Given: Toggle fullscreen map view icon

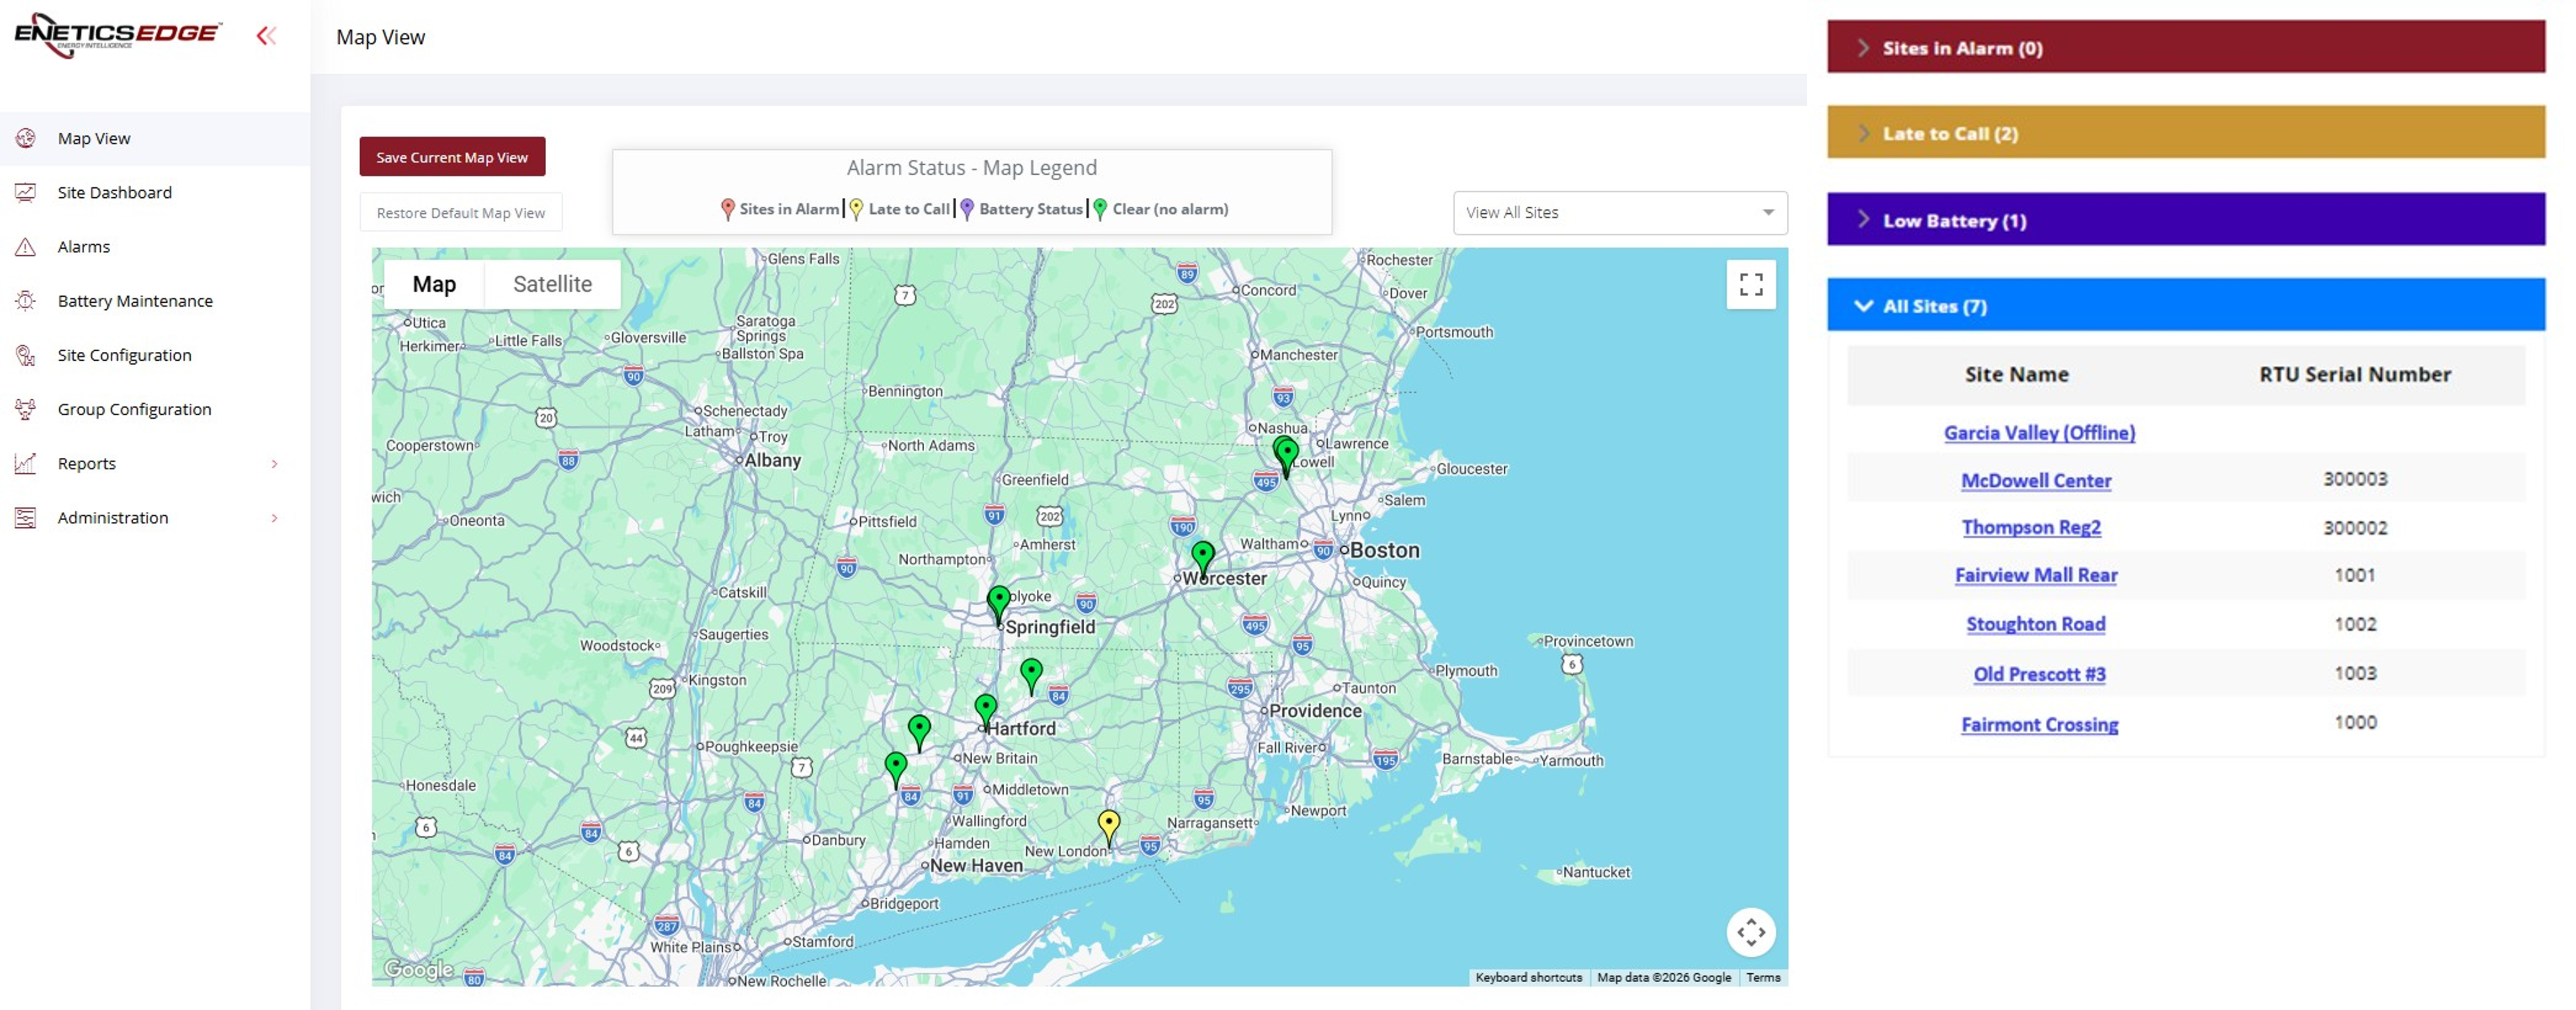Looking at the screenshot, I should coord(1750,285).
